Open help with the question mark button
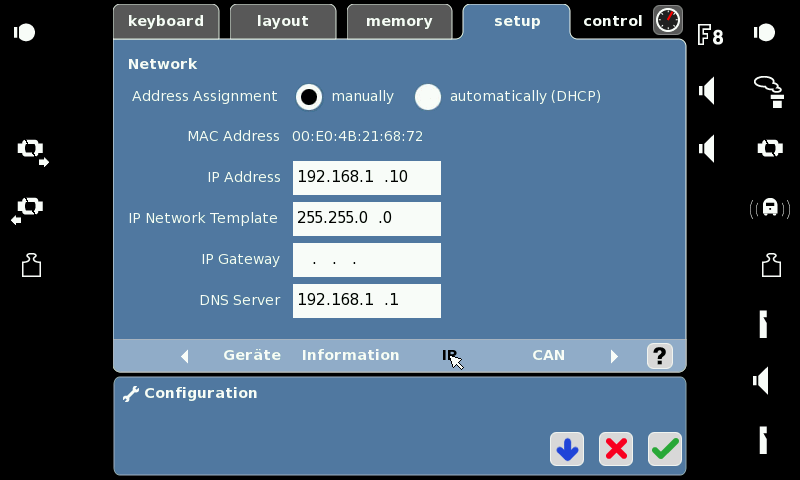 (660, 356)
